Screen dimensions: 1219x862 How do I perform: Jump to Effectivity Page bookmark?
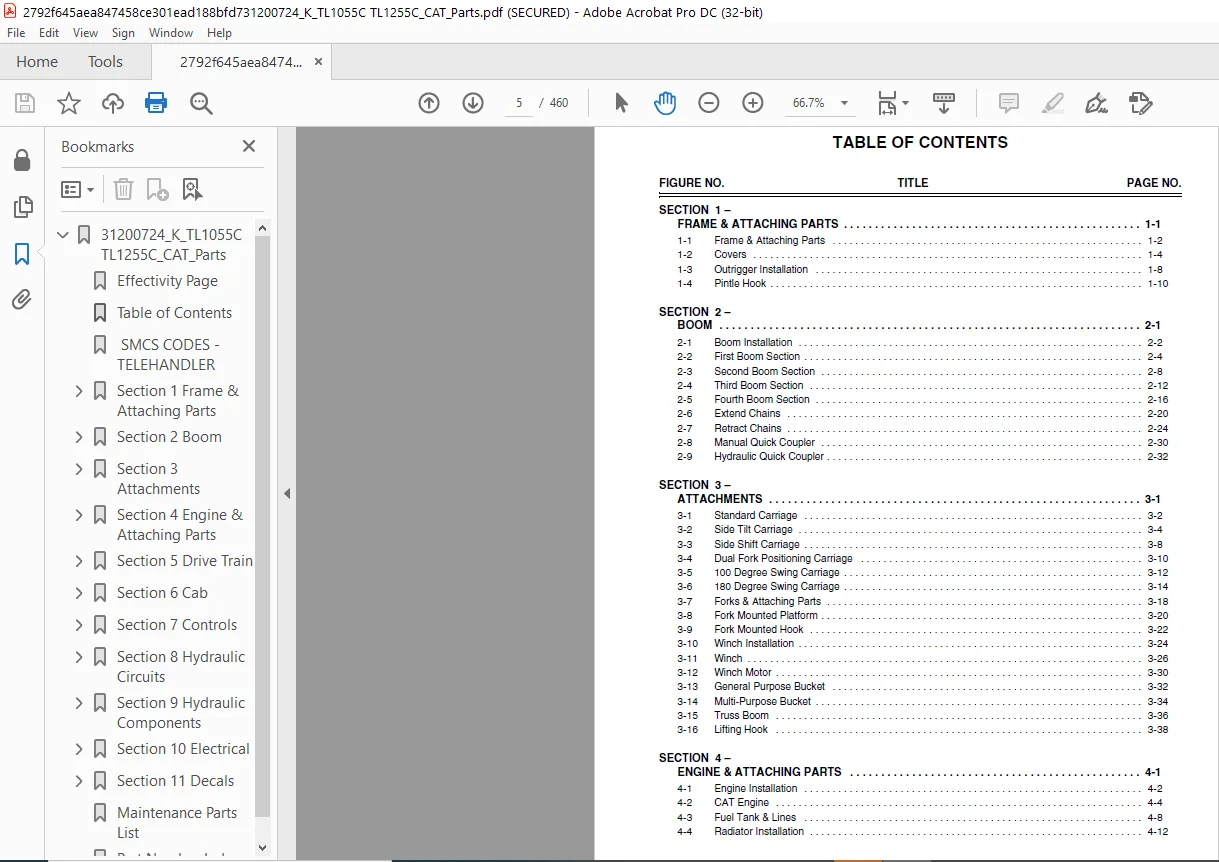[167, 281]
